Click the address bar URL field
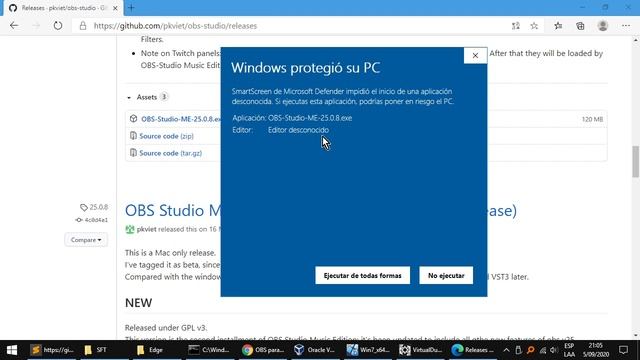 coord(176,26)
